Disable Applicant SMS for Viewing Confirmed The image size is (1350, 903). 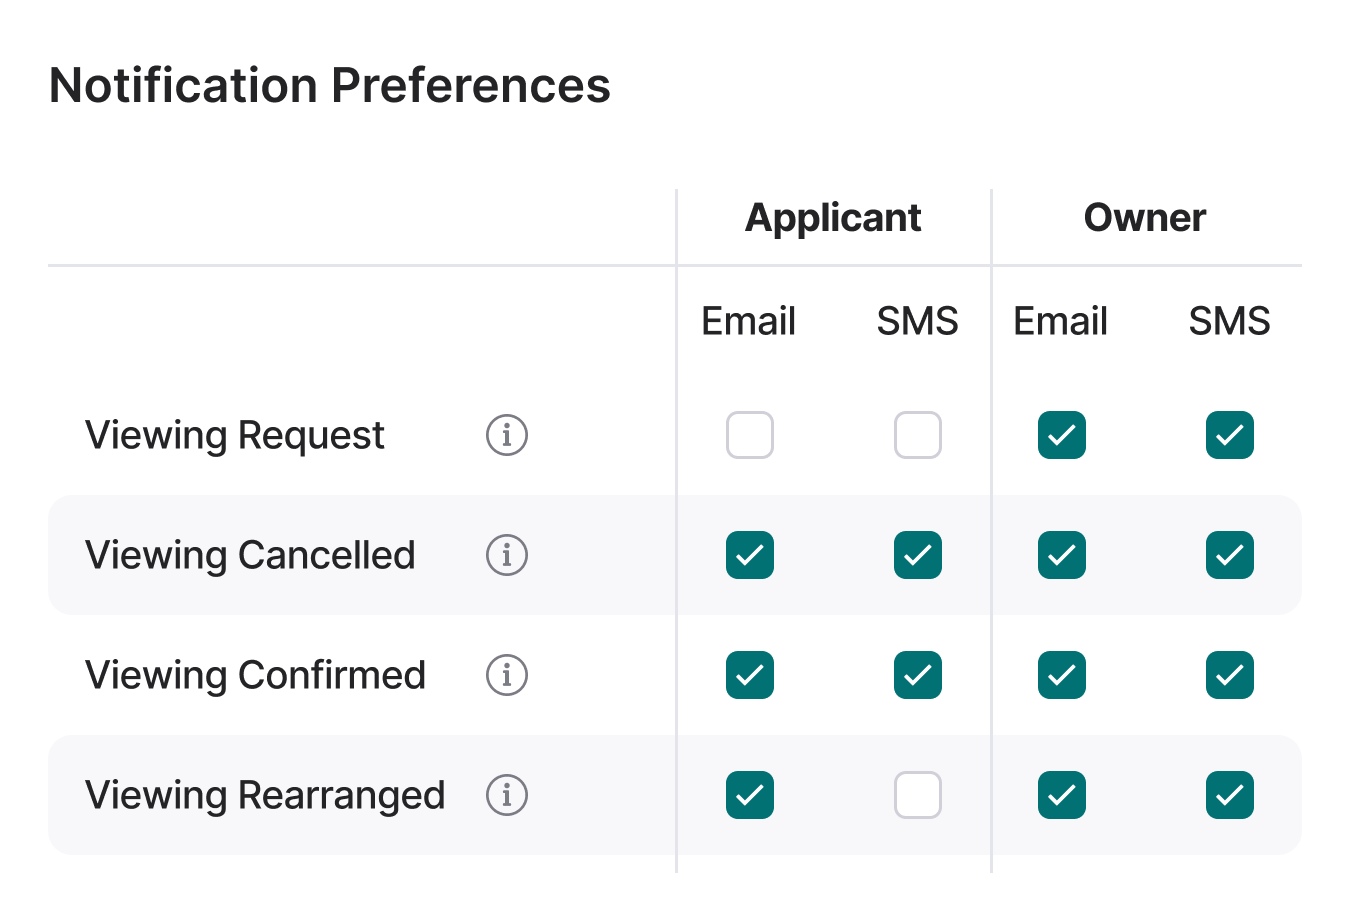pos(917,675)
